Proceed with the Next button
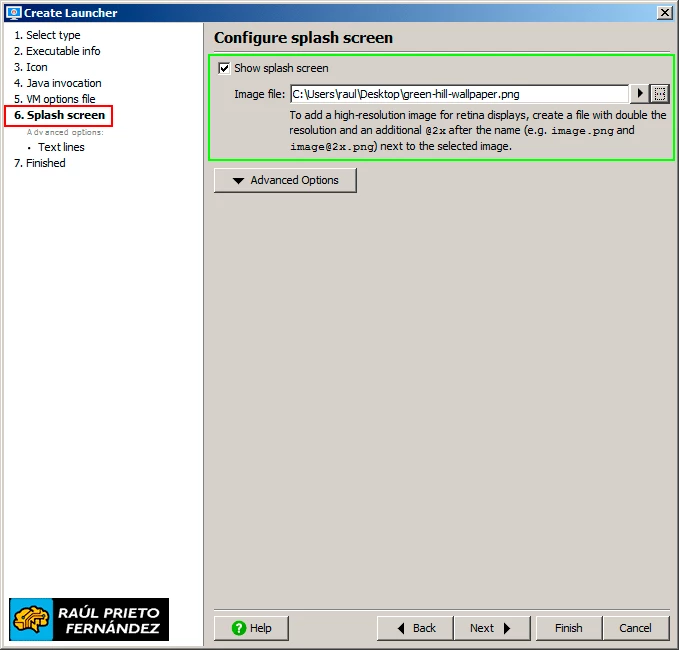The width and height of the screenshot is (679, 650). (x=492, y=628)
